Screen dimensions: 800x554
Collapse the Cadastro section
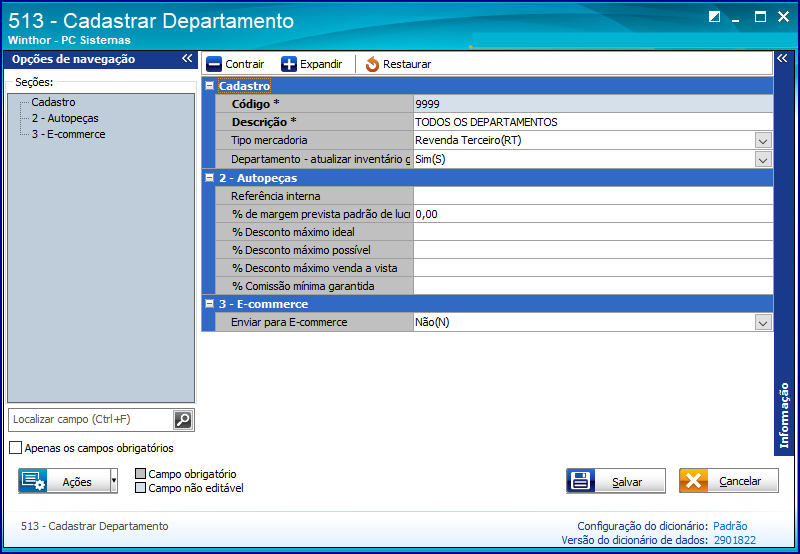click(x=209, y=86)
